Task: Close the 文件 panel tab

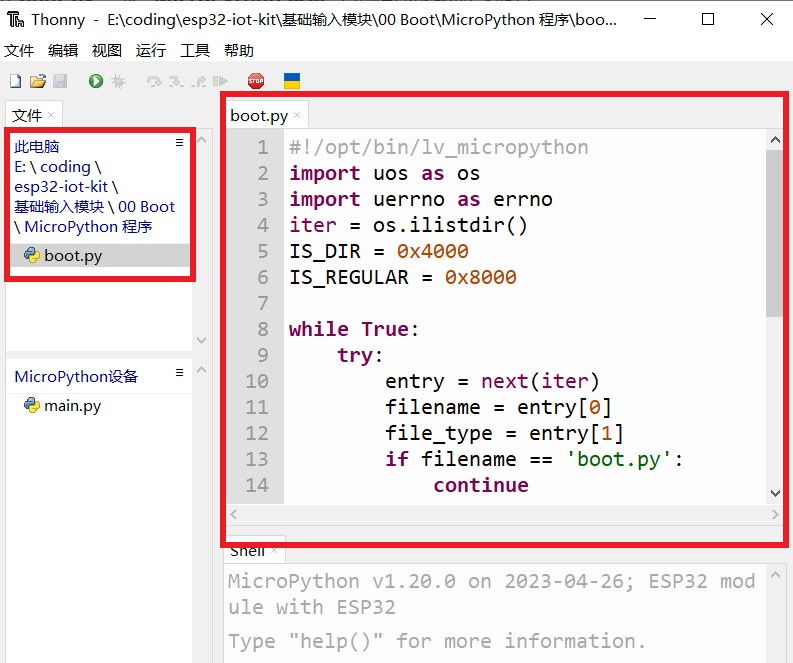Action: 52,116
